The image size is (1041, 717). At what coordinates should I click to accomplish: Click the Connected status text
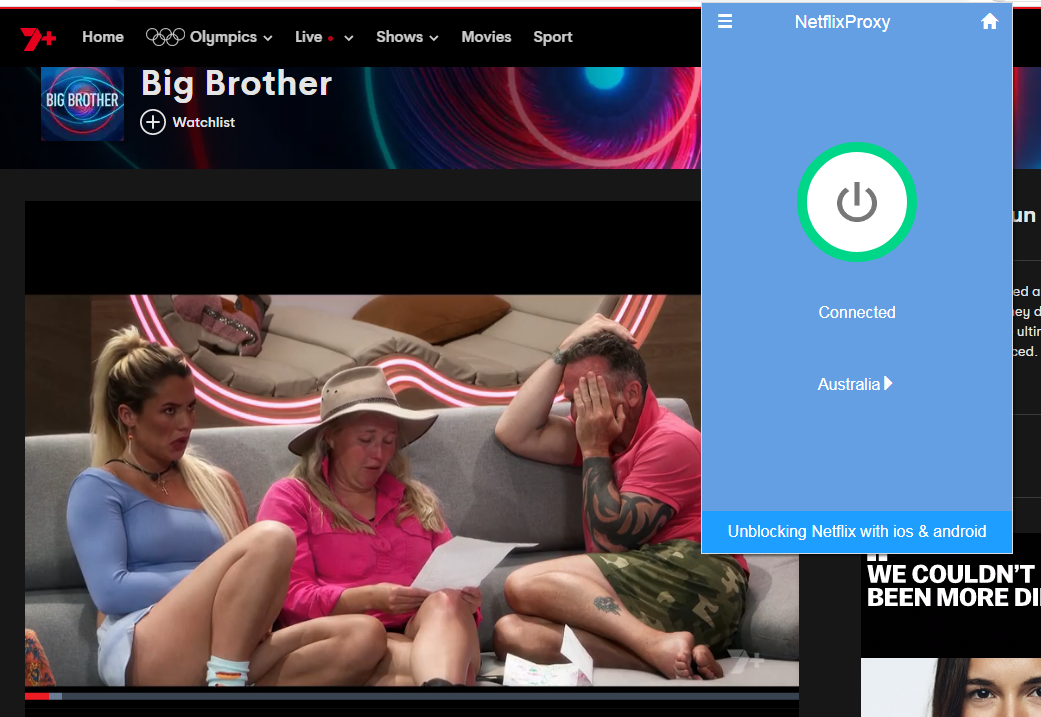pyautogui.click(x=856, y=312)
